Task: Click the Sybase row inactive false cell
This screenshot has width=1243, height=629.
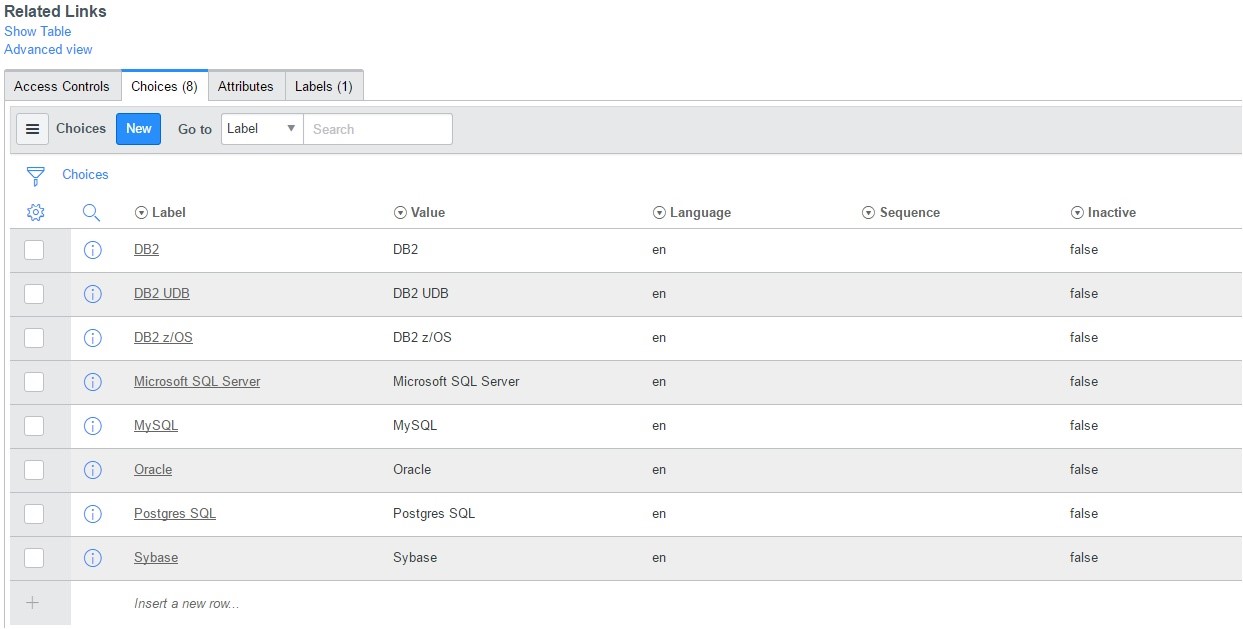Action: [1084, 557]
